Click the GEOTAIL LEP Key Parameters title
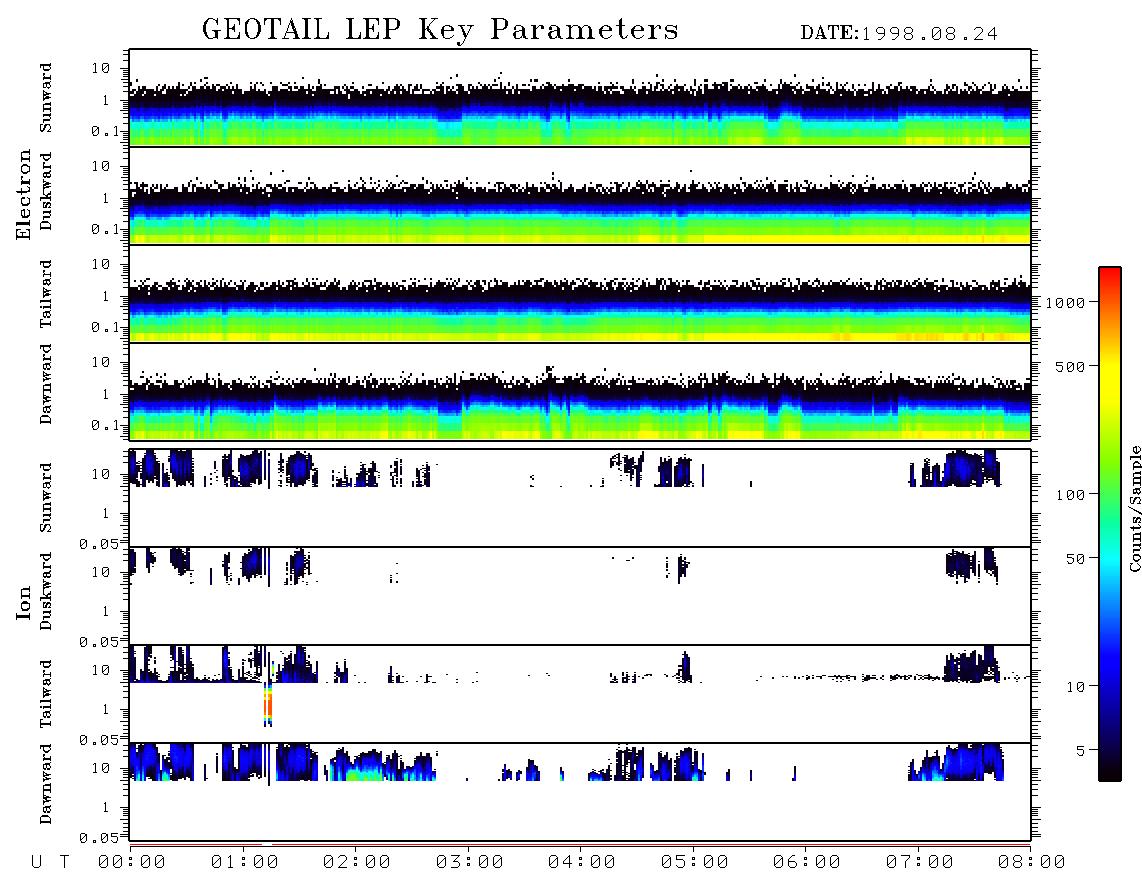Viewport: 1142px width, 880px height. tap(440, 30)
